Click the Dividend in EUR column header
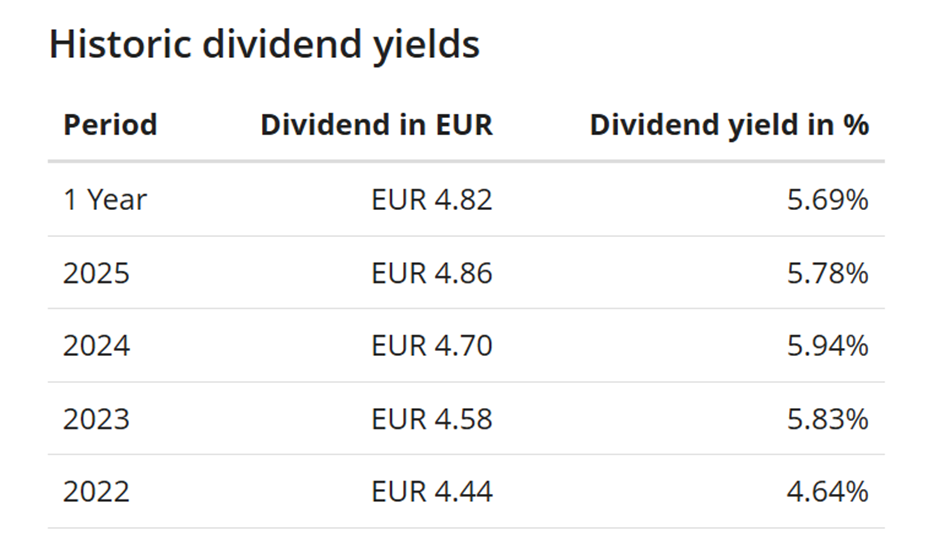The image size is (945, 558). tap(376, 125)
